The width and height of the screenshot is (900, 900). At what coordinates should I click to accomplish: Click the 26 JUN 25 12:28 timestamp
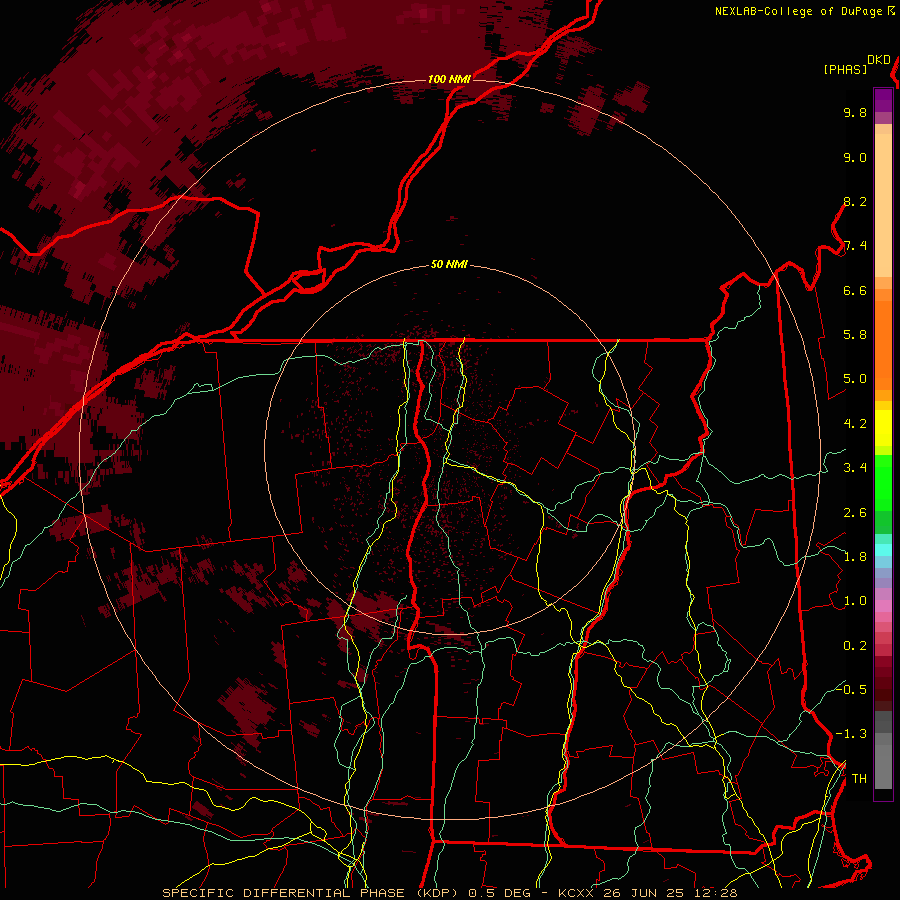(671, 893)
